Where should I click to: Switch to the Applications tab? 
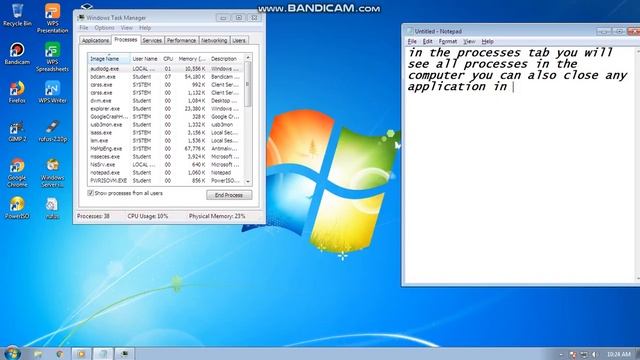click(x=95, y=40)
